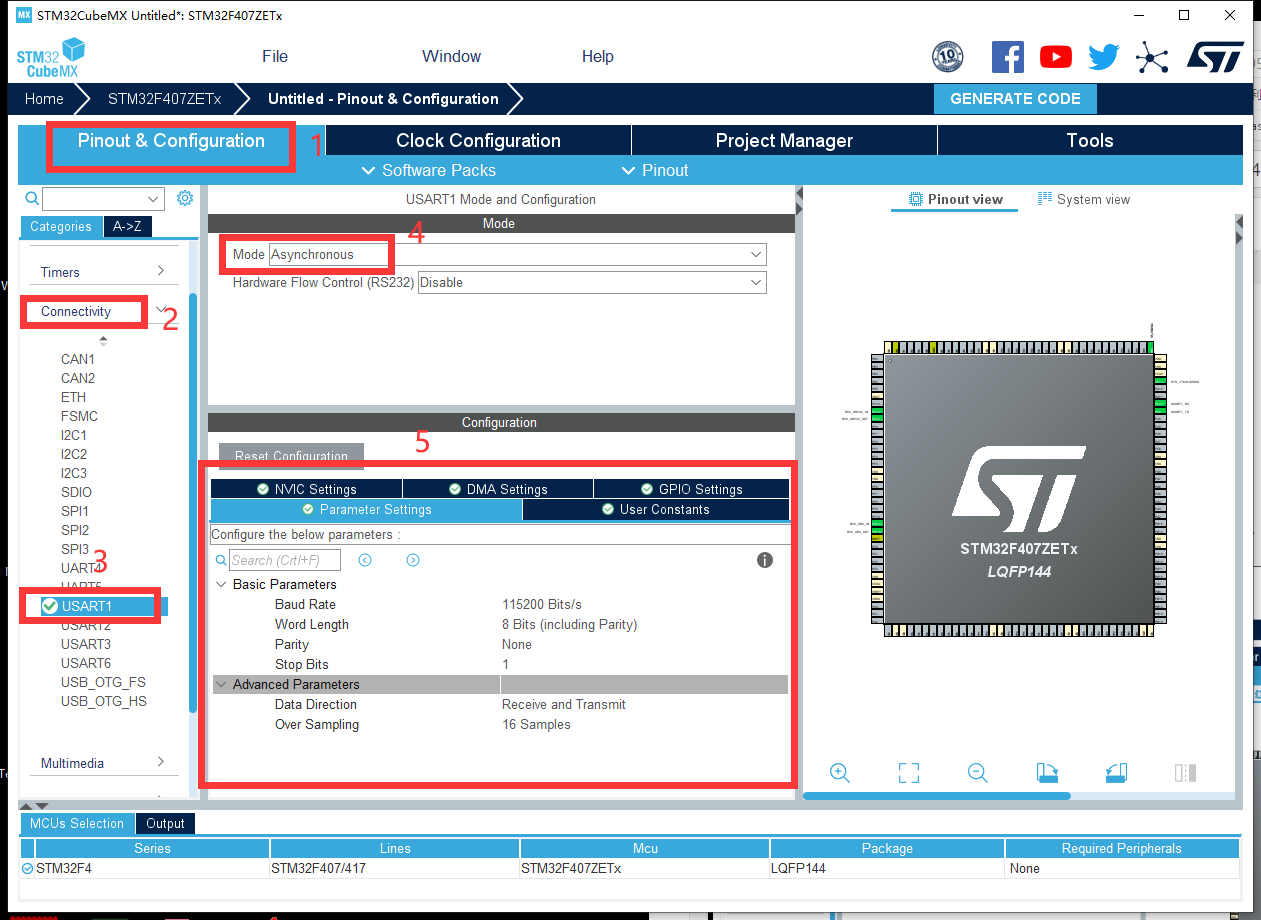Switch to Clock Configuration tab
Screen dimensions: 1261x920
[478, 141]
